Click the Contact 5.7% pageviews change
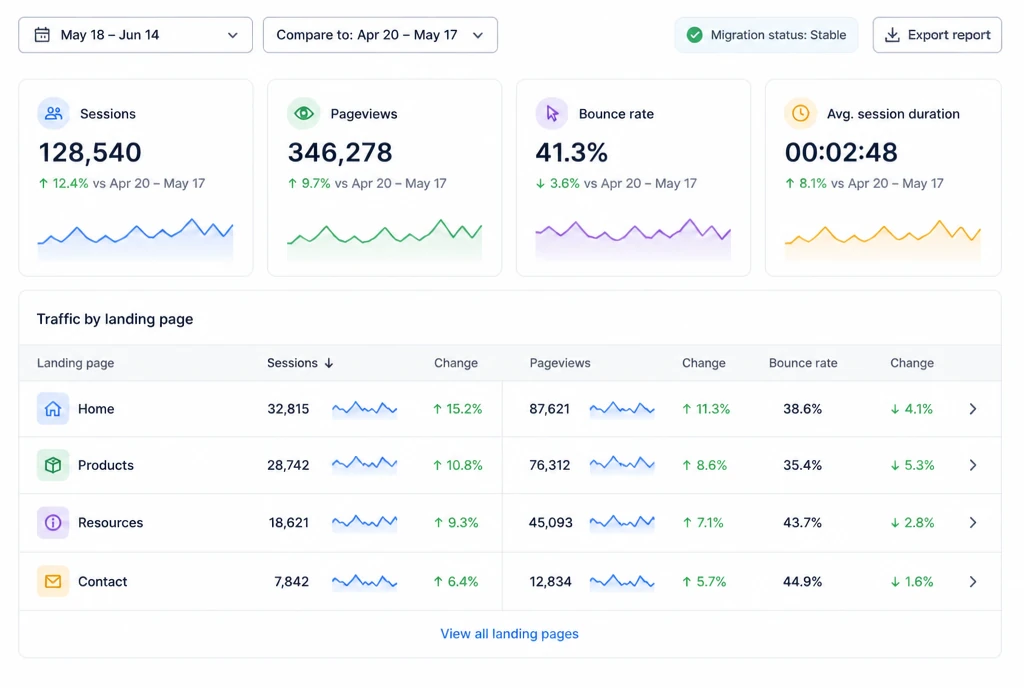Image resolution: width=1024 pixels, height=688 pixels. [704, 582]
